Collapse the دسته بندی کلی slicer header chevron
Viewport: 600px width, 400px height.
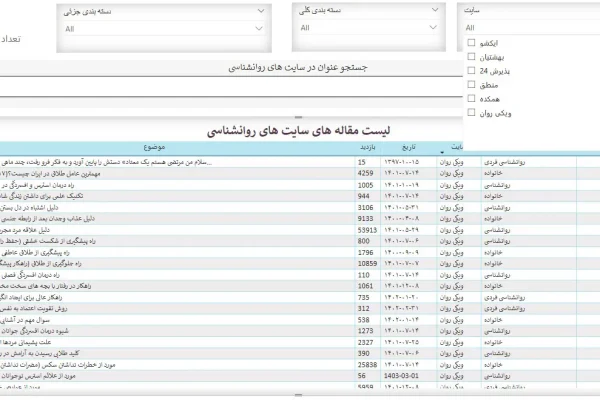coord(435,10)
